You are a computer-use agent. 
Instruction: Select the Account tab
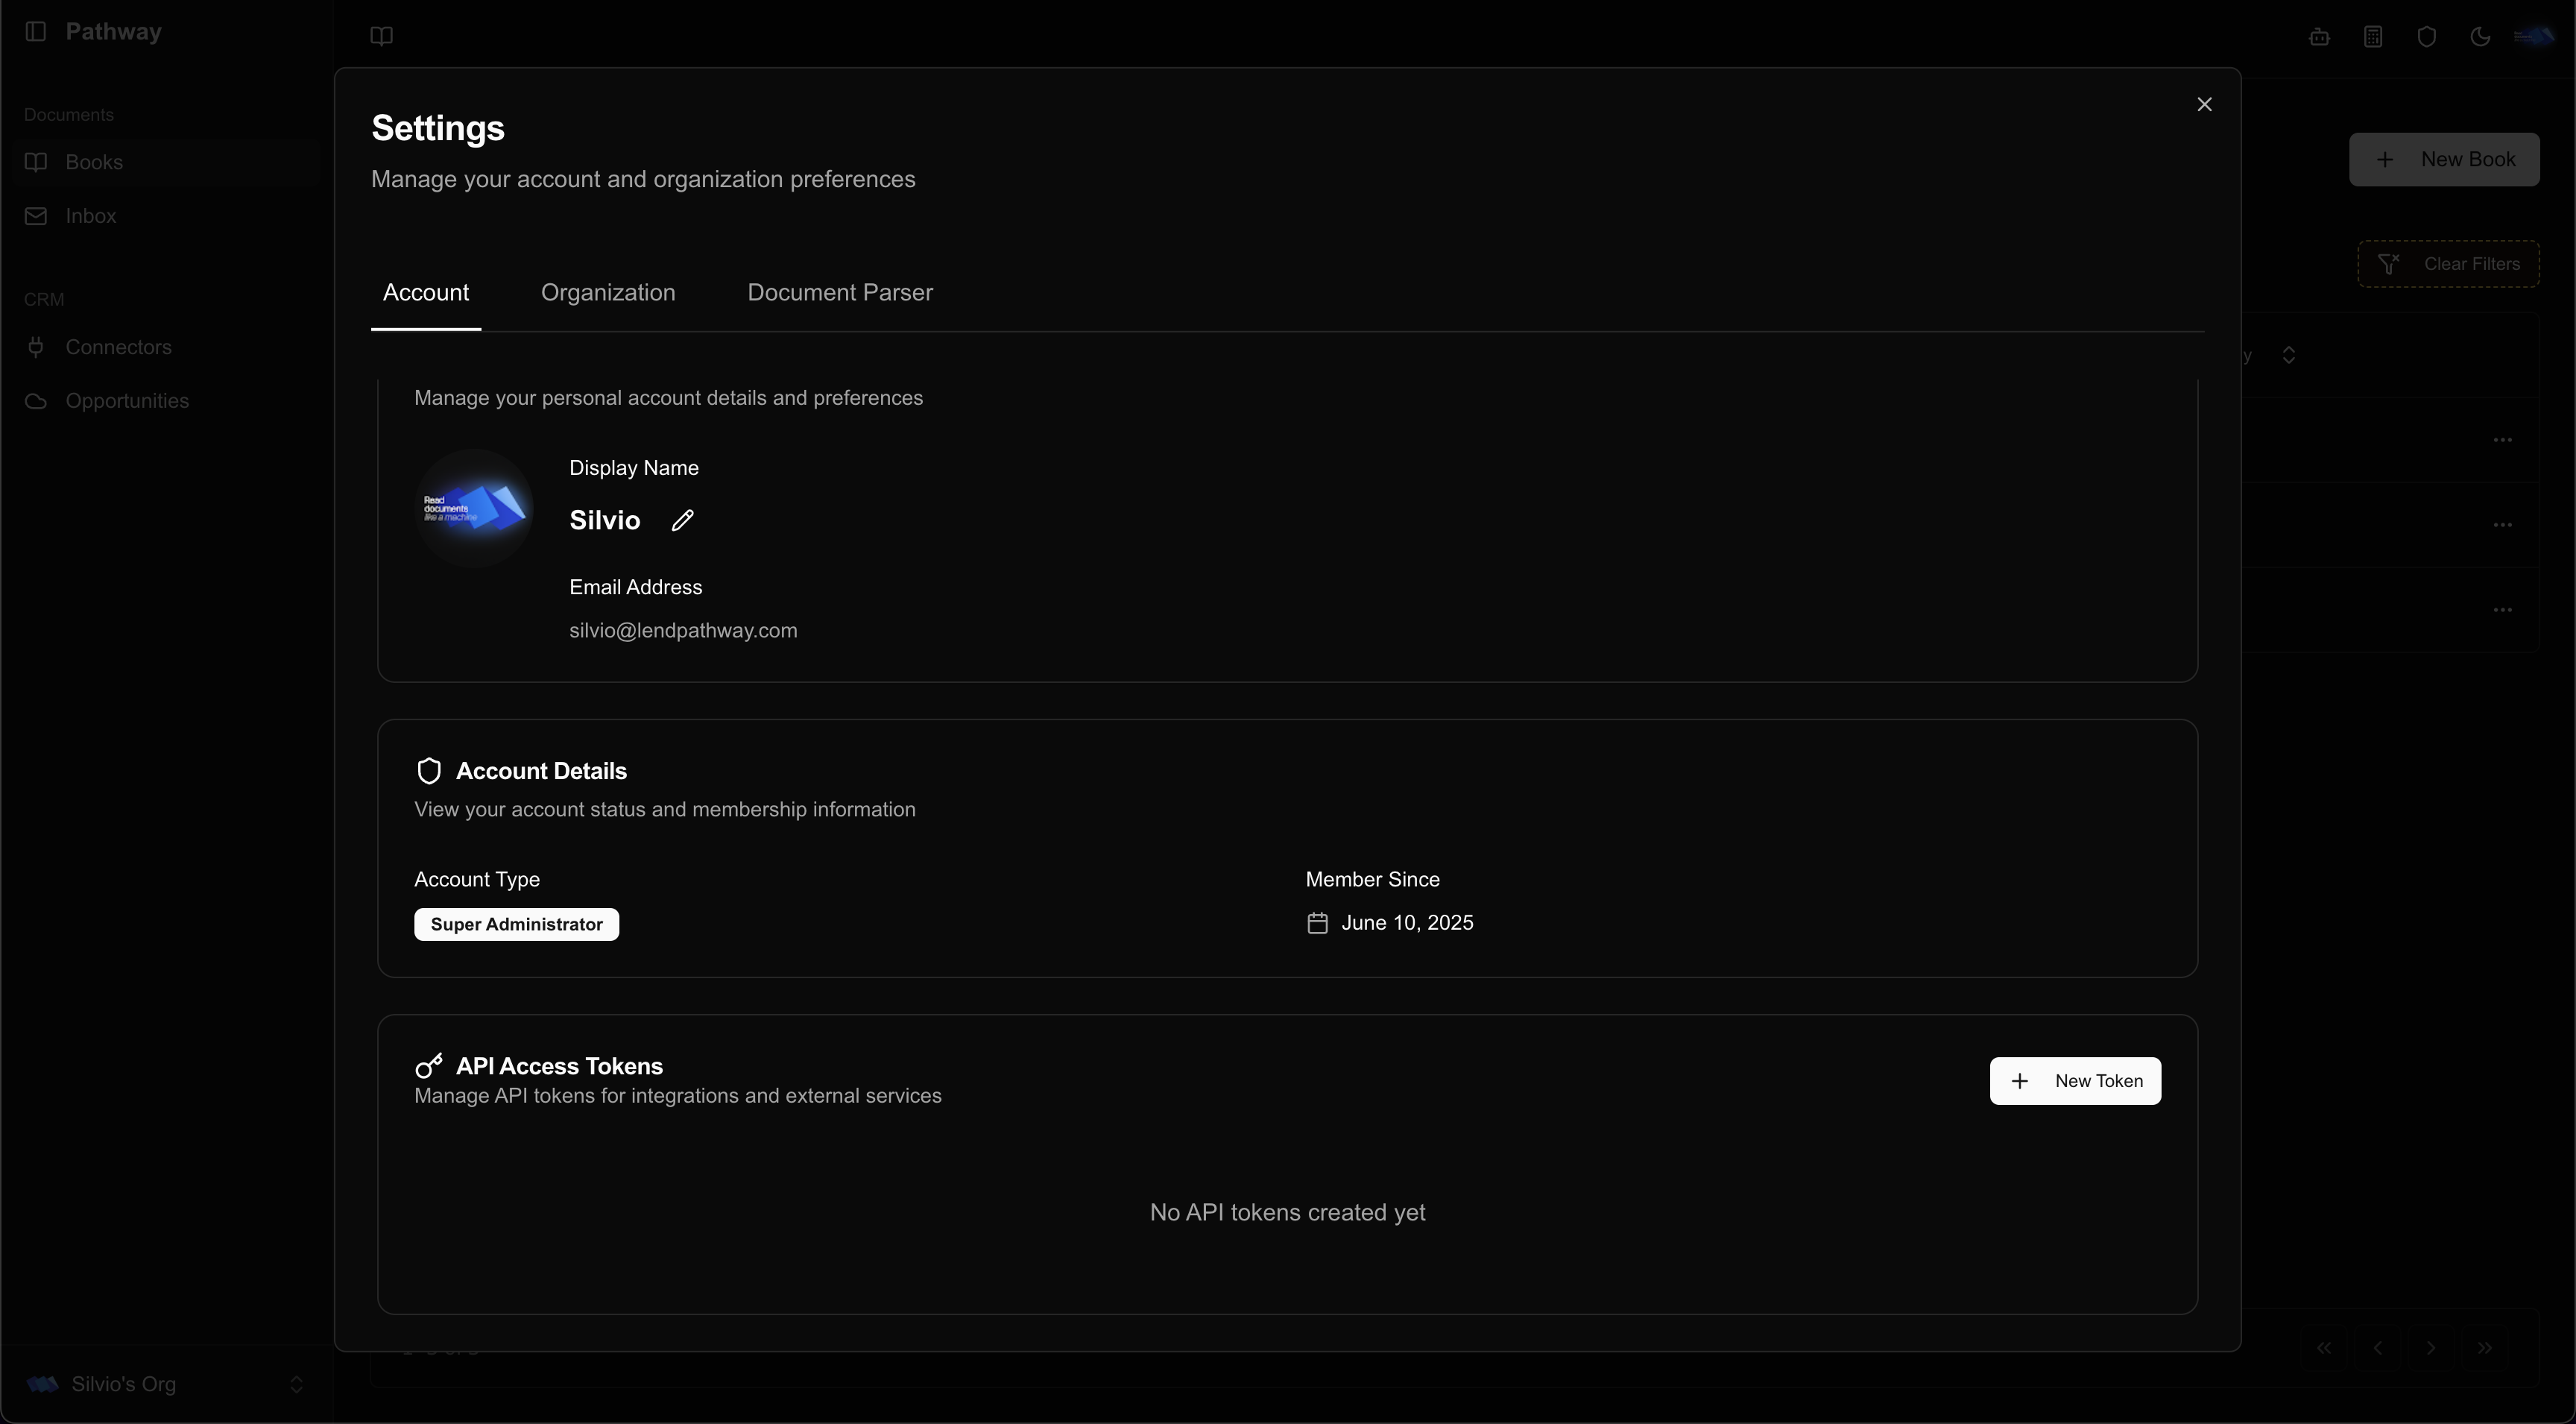[426, 292]
